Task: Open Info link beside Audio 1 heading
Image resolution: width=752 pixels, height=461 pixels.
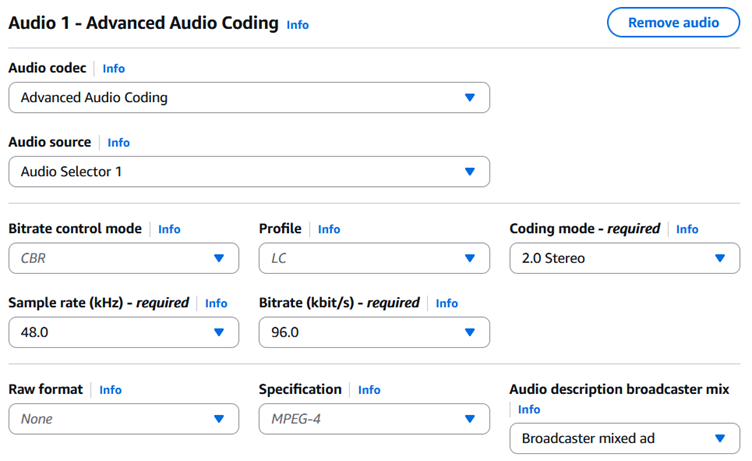Action: 297,24
